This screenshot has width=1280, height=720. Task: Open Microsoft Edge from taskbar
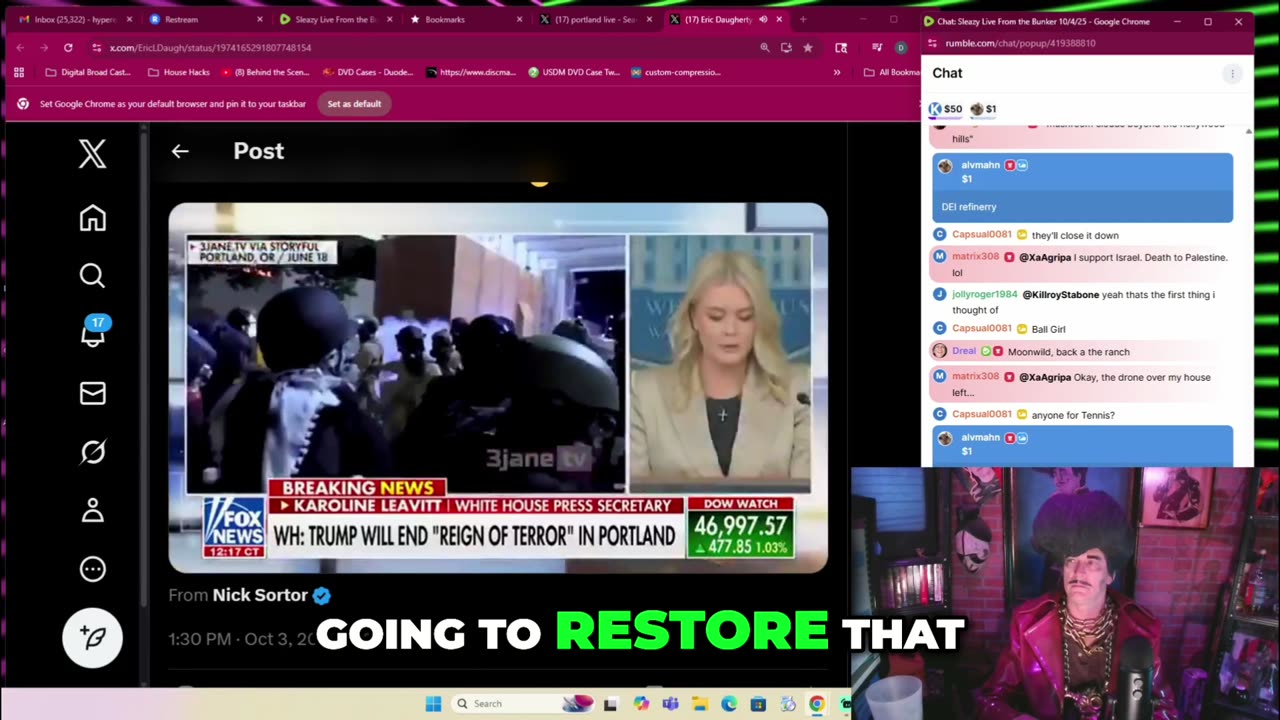click(x=729, y=704)
